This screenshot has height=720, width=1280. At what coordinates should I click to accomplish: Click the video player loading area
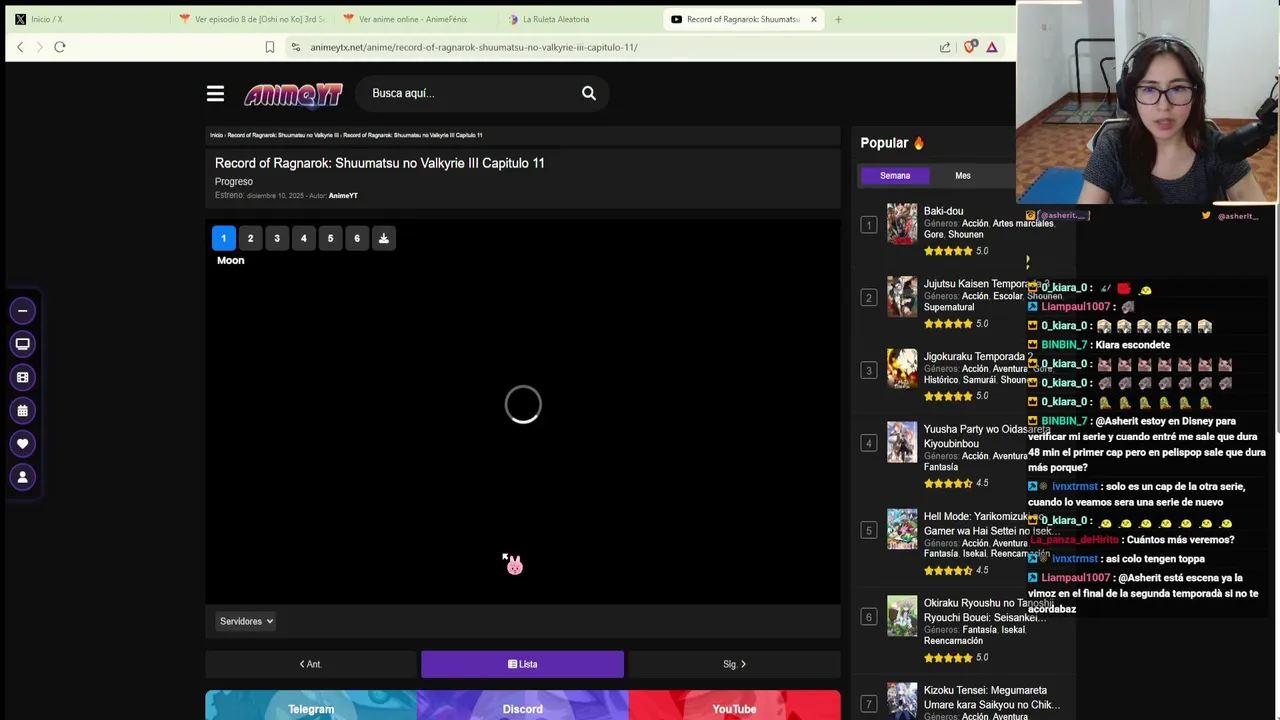pos(523,405)
